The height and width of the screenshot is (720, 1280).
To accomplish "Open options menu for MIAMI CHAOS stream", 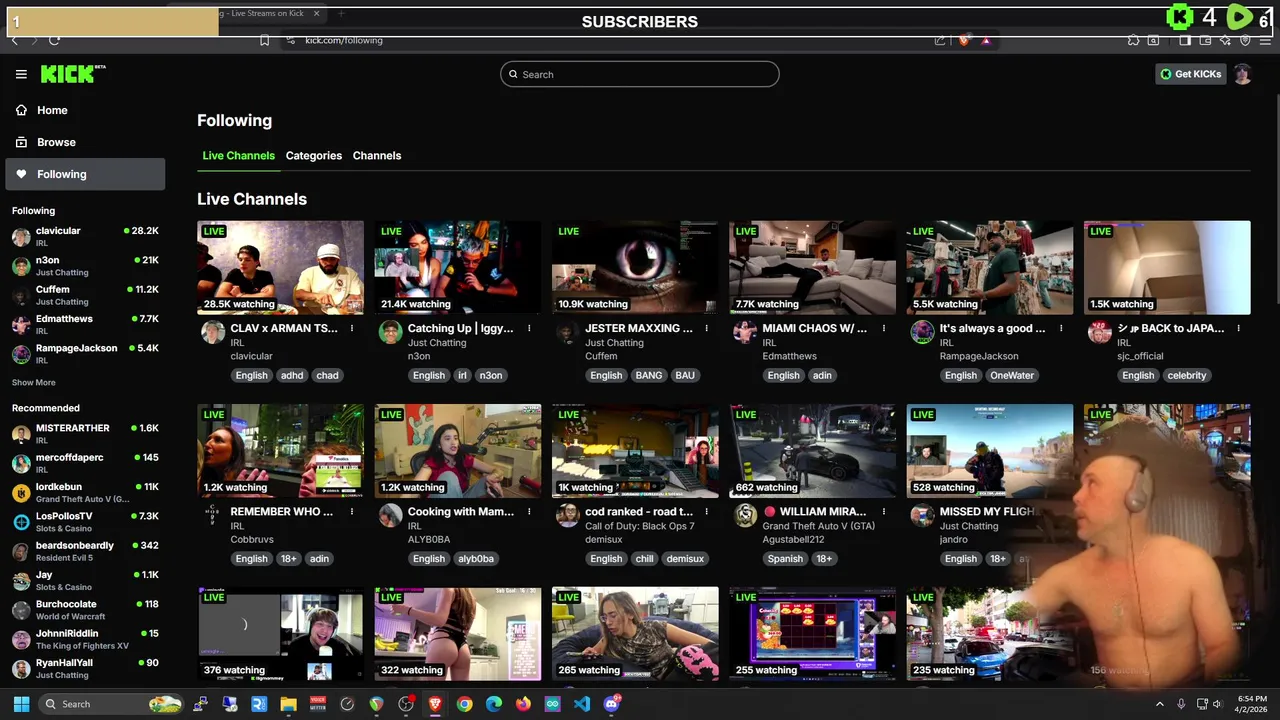I will [x=883, y=328].
